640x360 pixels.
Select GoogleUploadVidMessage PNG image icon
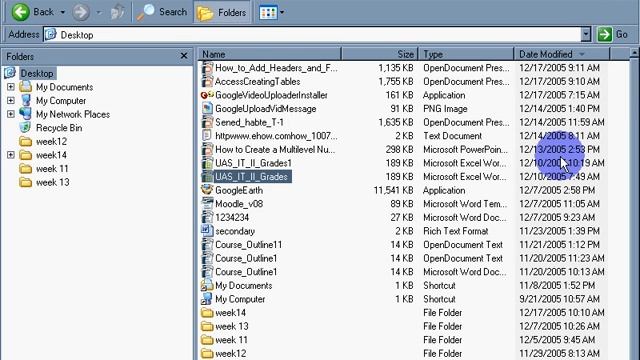[207, 109]
